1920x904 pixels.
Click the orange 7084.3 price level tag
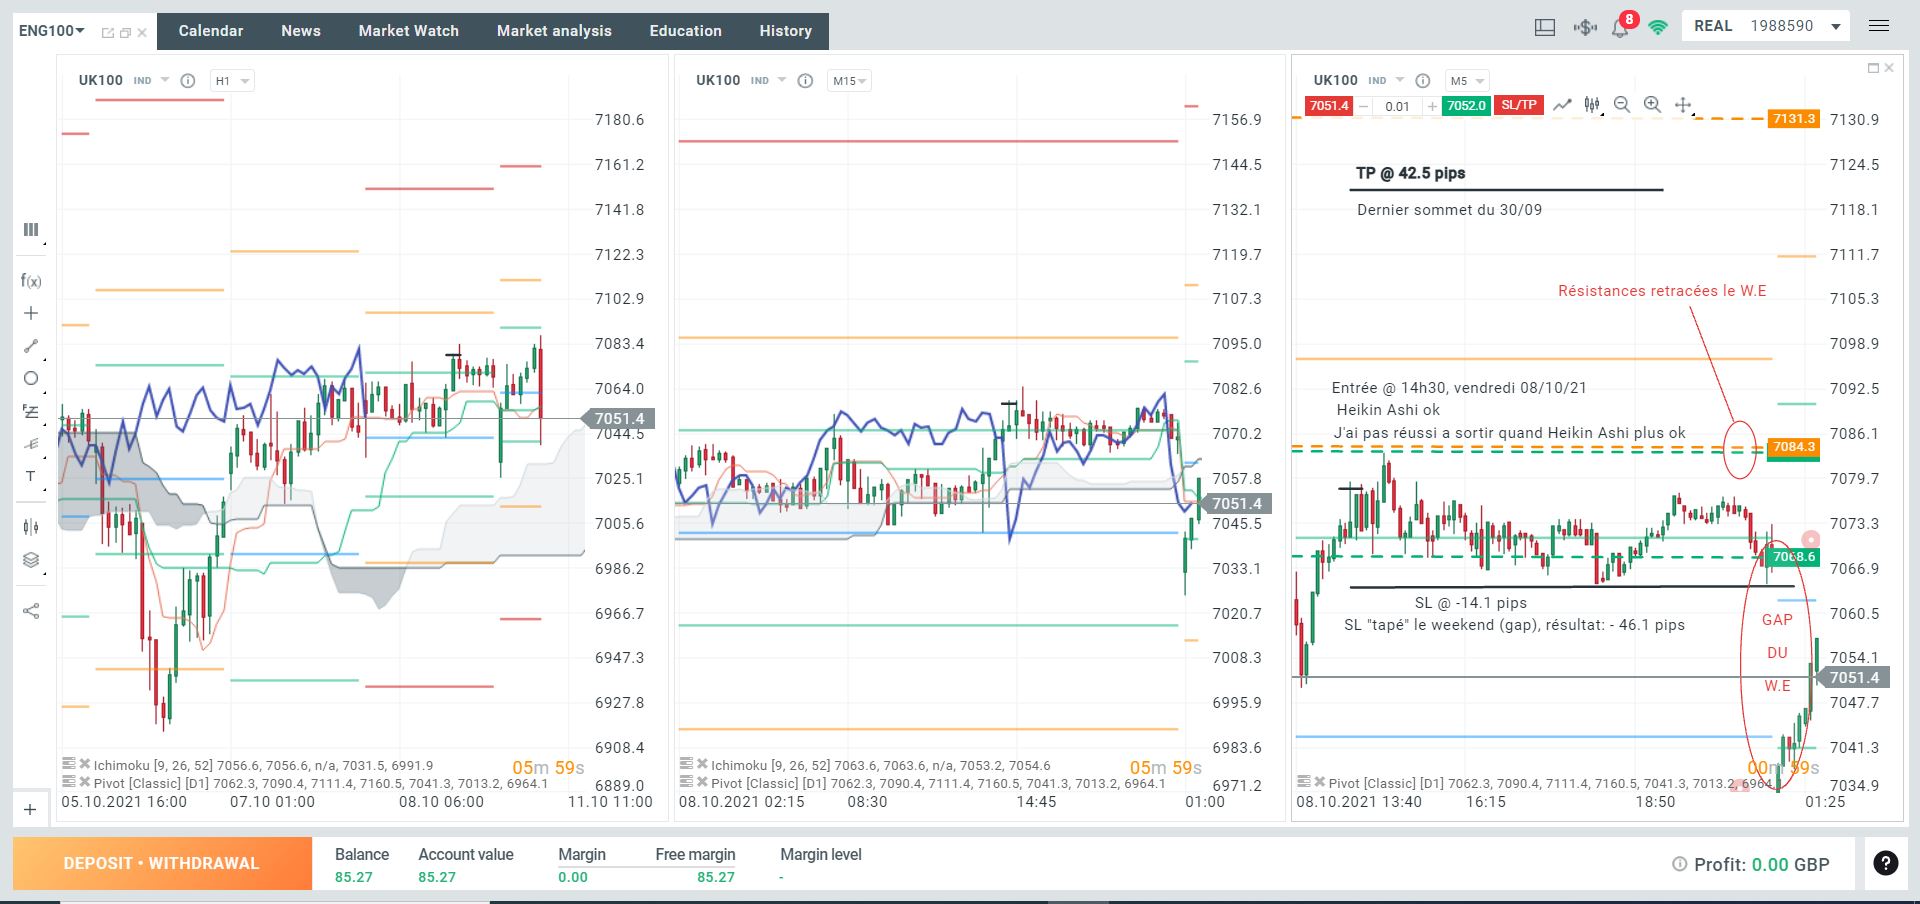pos(1793,447)
